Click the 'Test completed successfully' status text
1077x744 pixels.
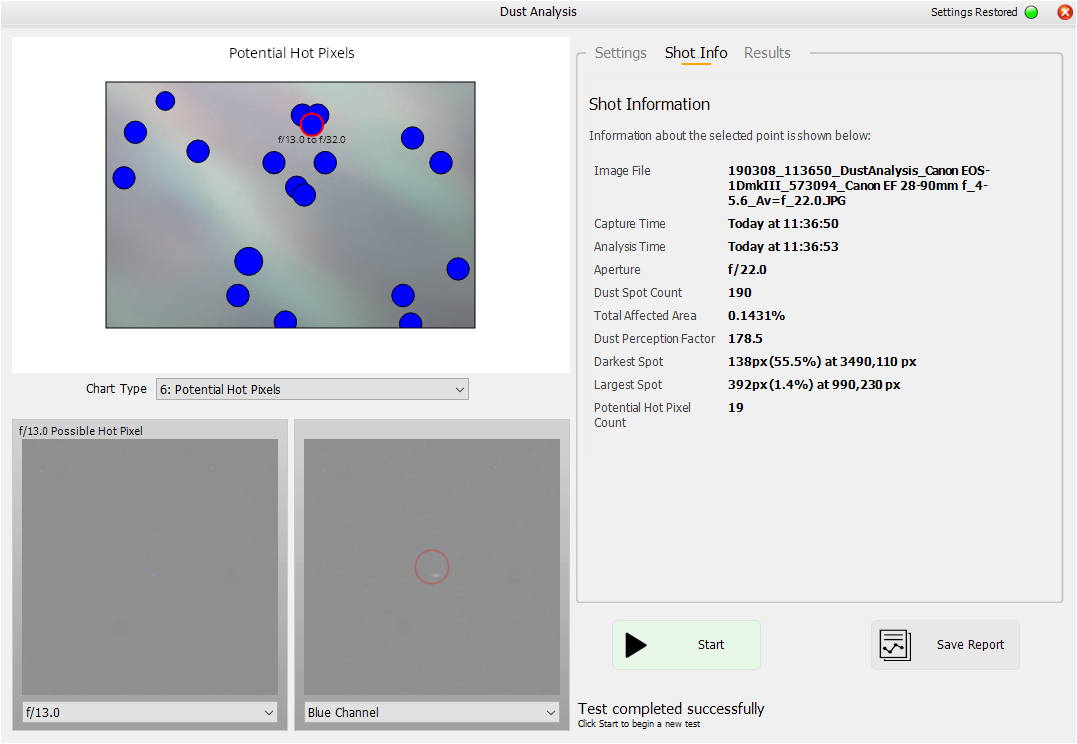coord(671,709)
